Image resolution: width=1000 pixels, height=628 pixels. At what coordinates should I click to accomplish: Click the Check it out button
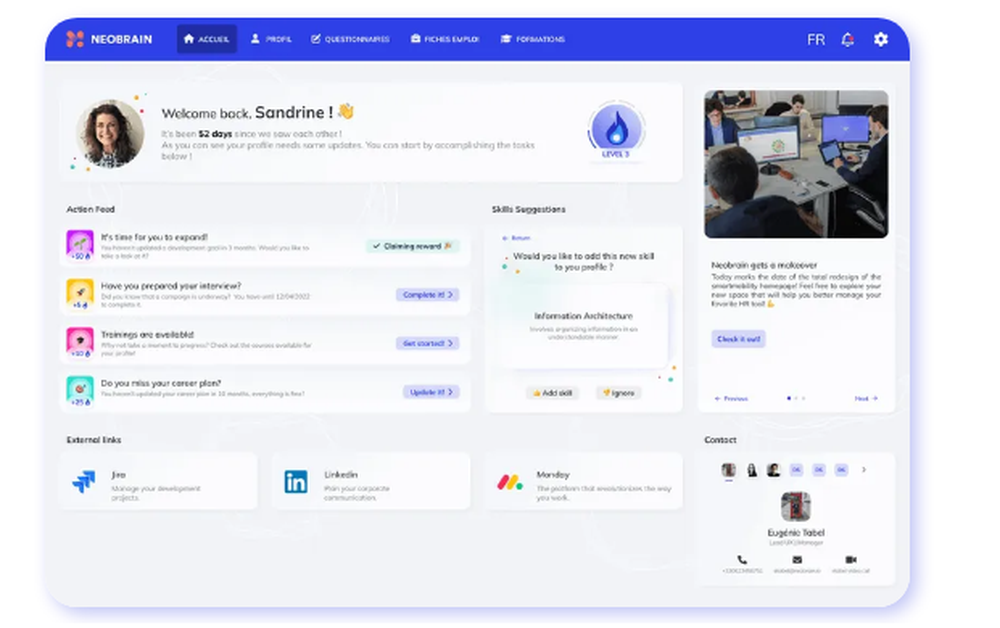click(x=738, y=339)
